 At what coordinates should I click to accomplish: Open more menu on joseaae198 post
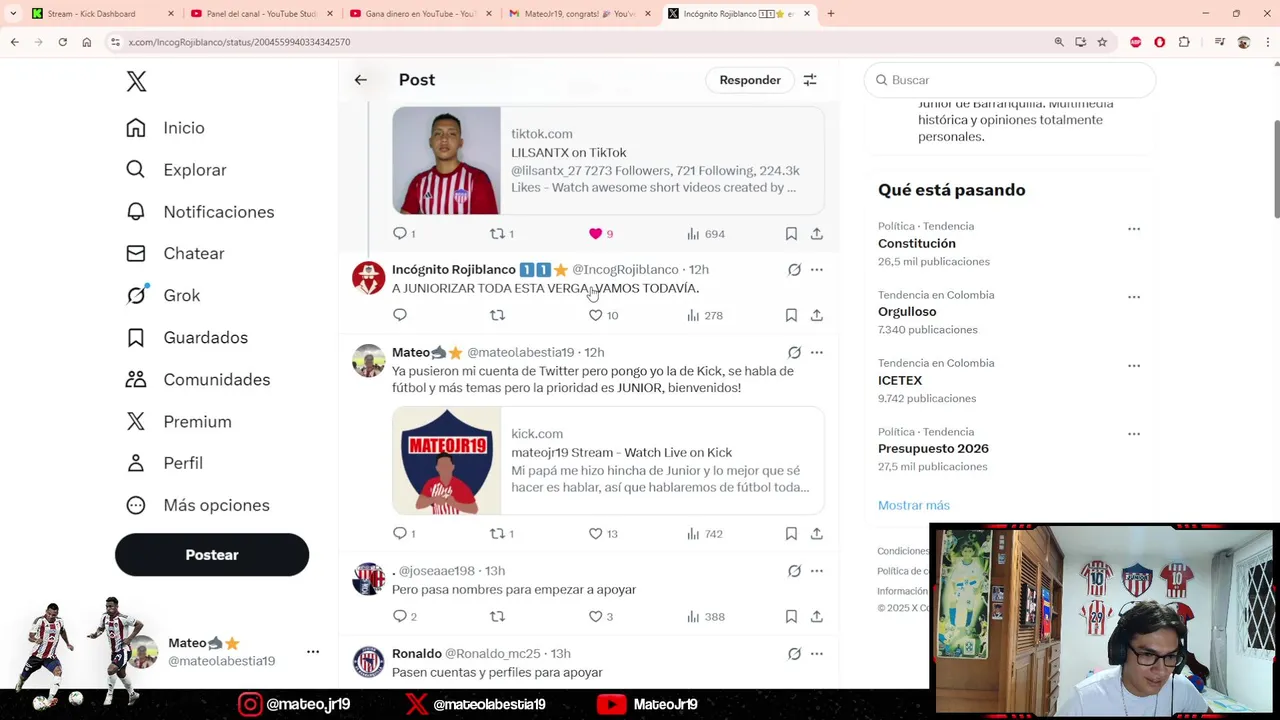coord(817,571)
